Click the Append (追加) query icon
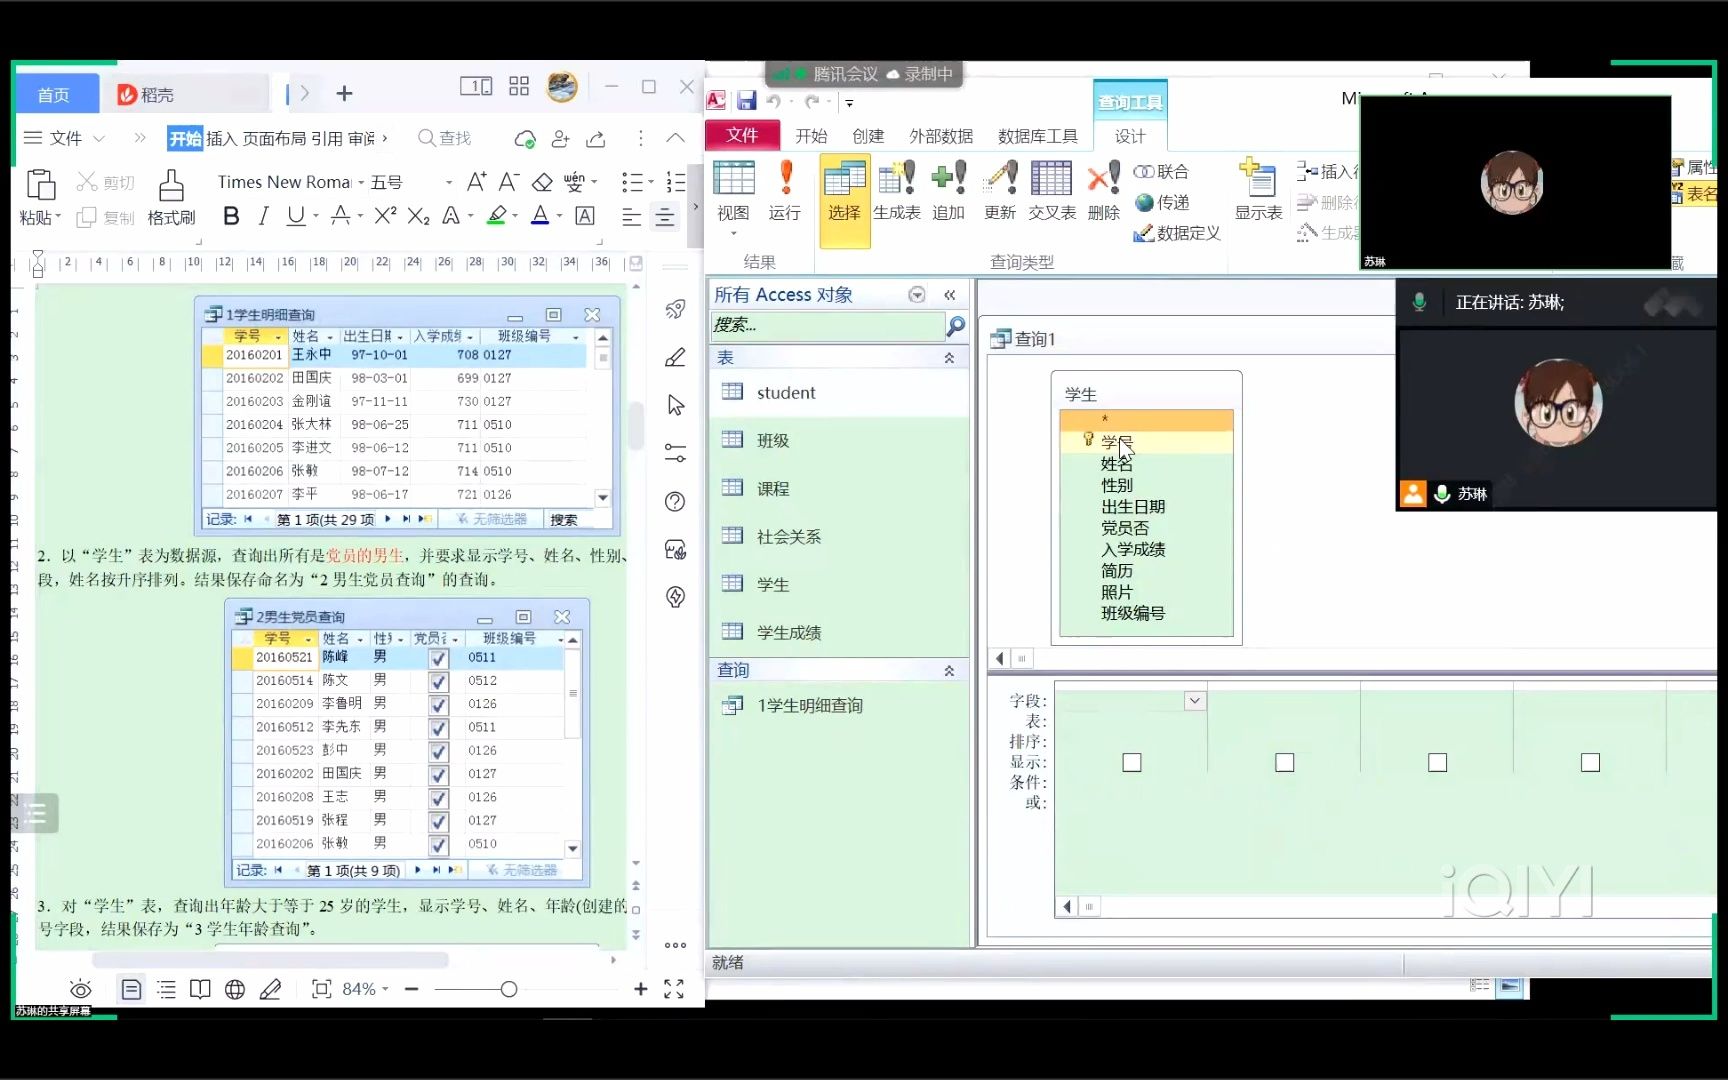 [x=948, y=192]
